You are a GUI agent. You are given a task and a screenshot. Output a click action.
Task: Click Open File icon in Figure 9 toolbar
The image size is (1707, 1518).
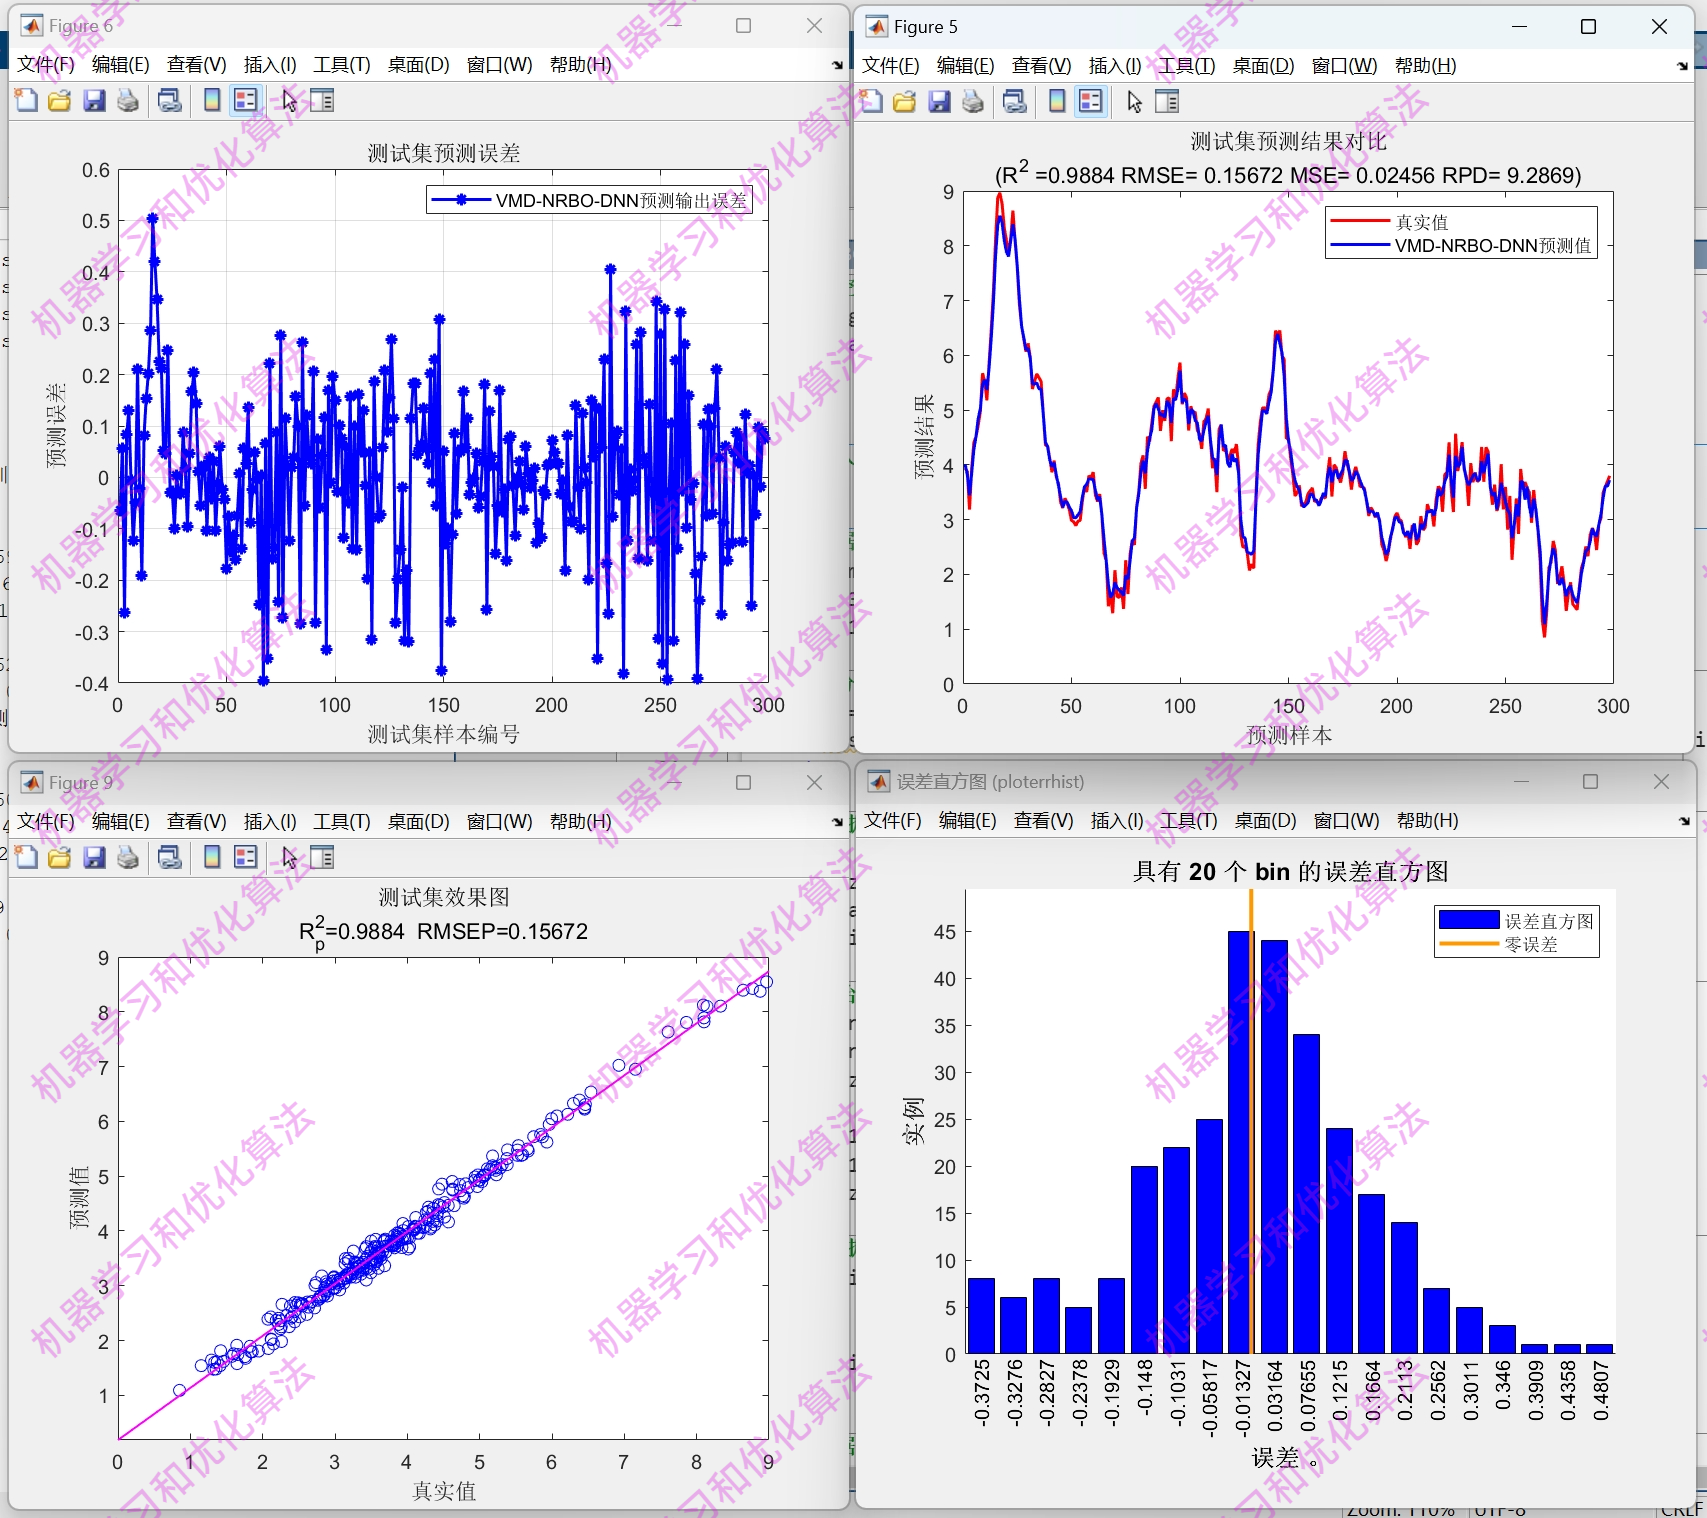60,857
